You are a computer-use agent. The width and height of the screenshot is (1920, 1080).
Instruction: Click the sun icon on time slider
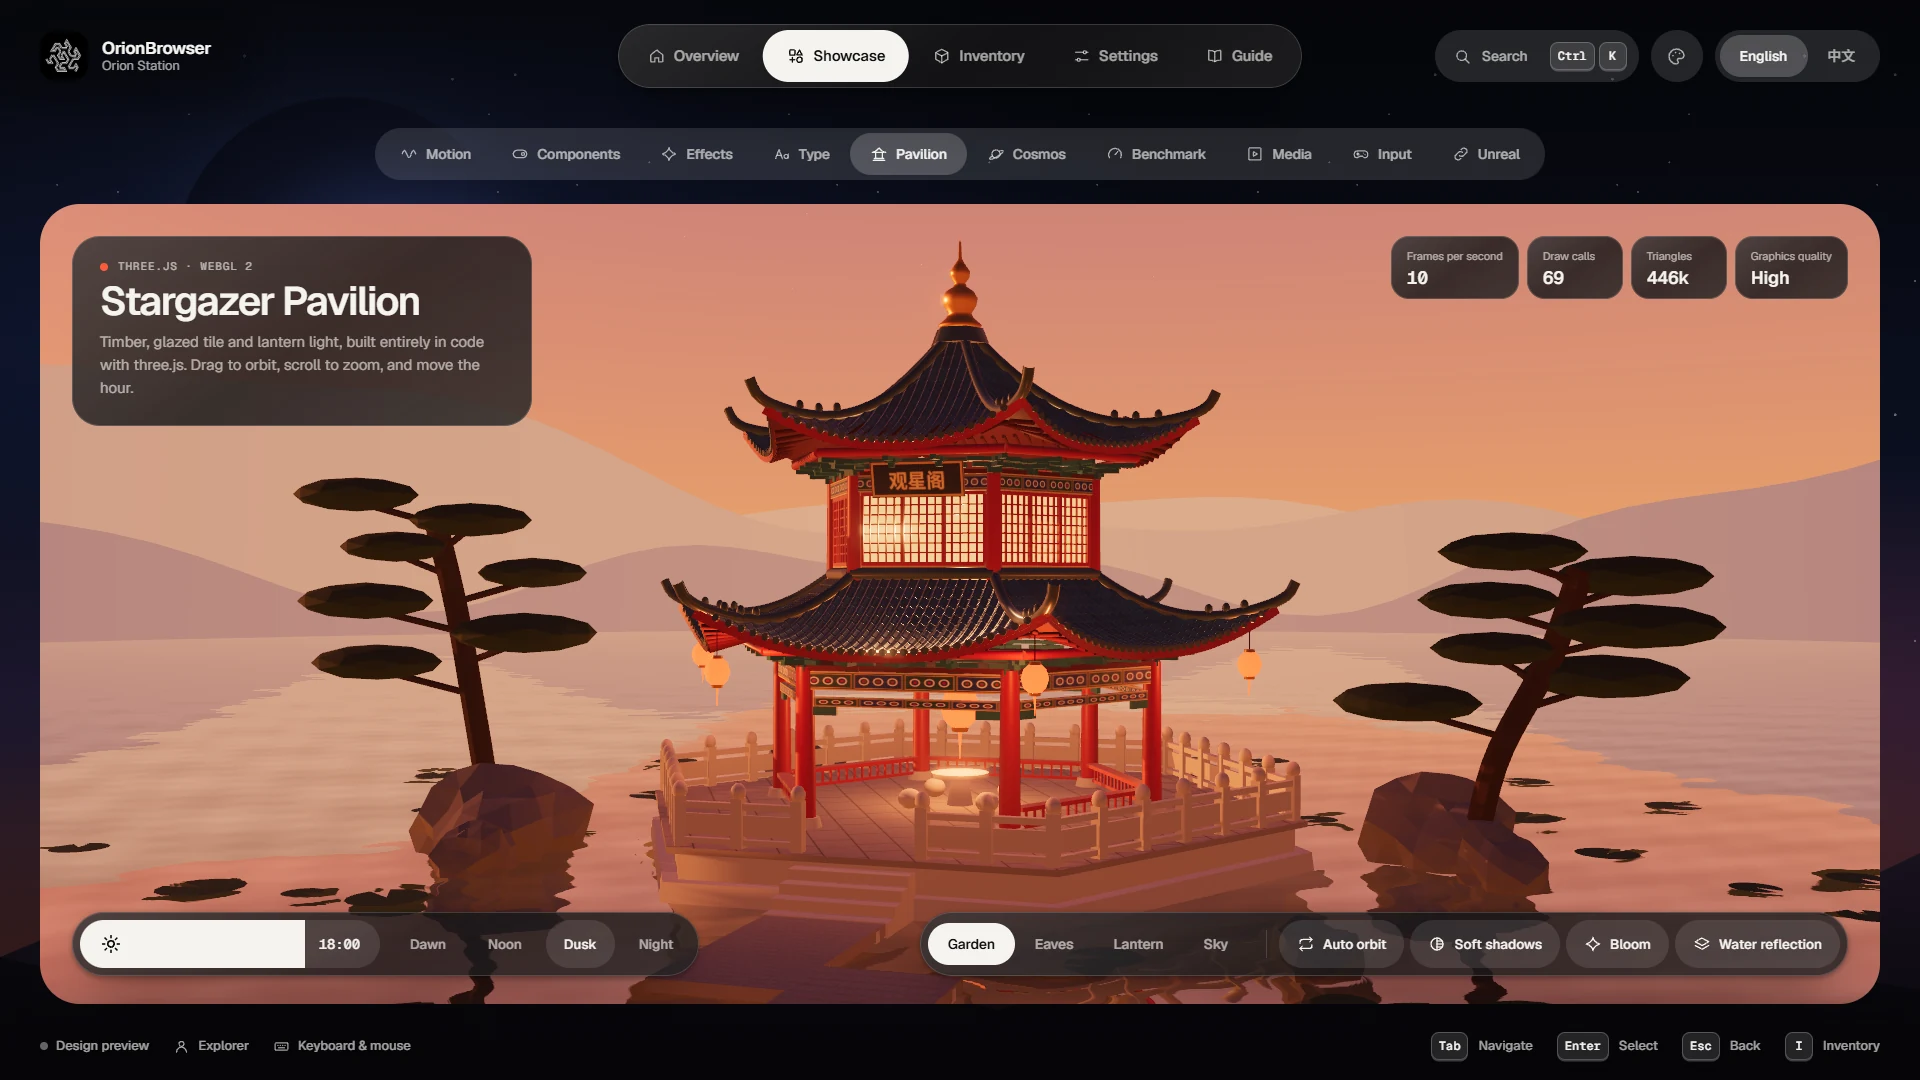(x=111, y=944)
